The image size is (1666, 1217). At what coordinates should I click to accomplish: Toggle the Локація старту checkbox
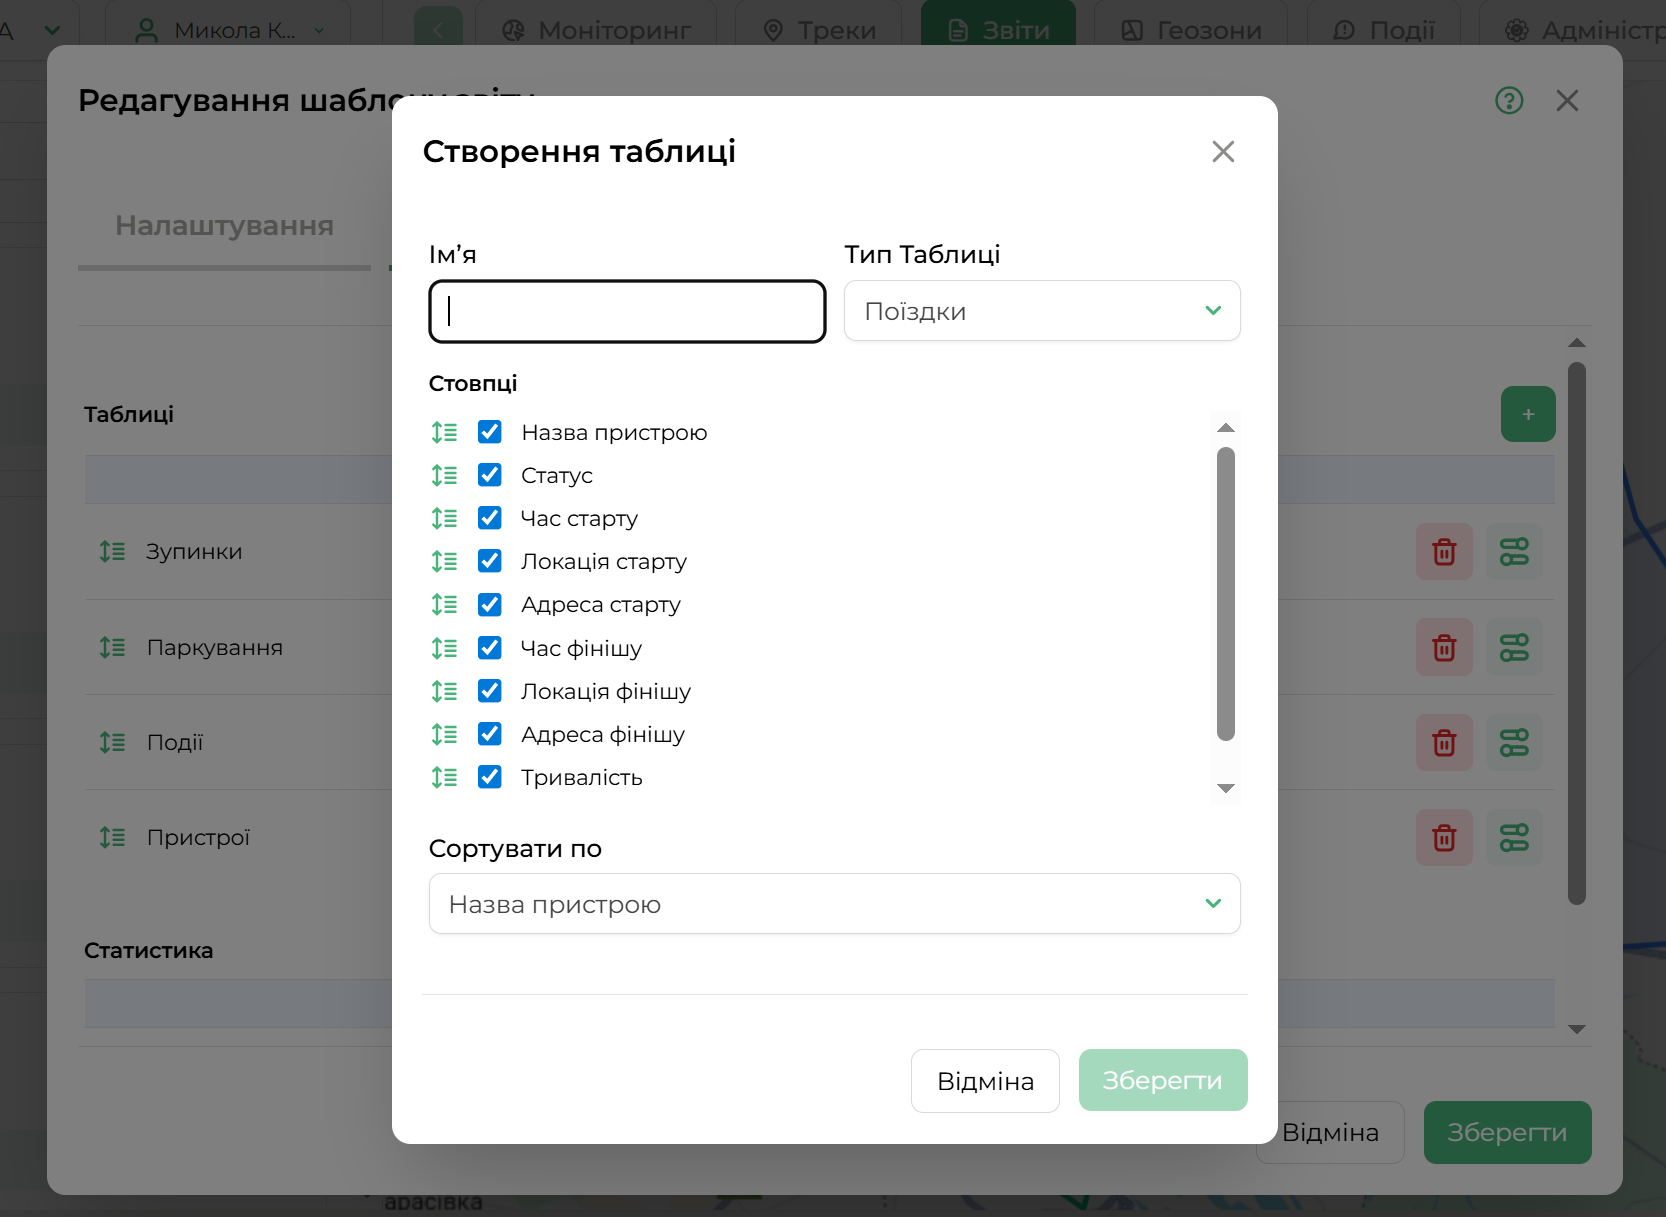[x=490, y=561]
